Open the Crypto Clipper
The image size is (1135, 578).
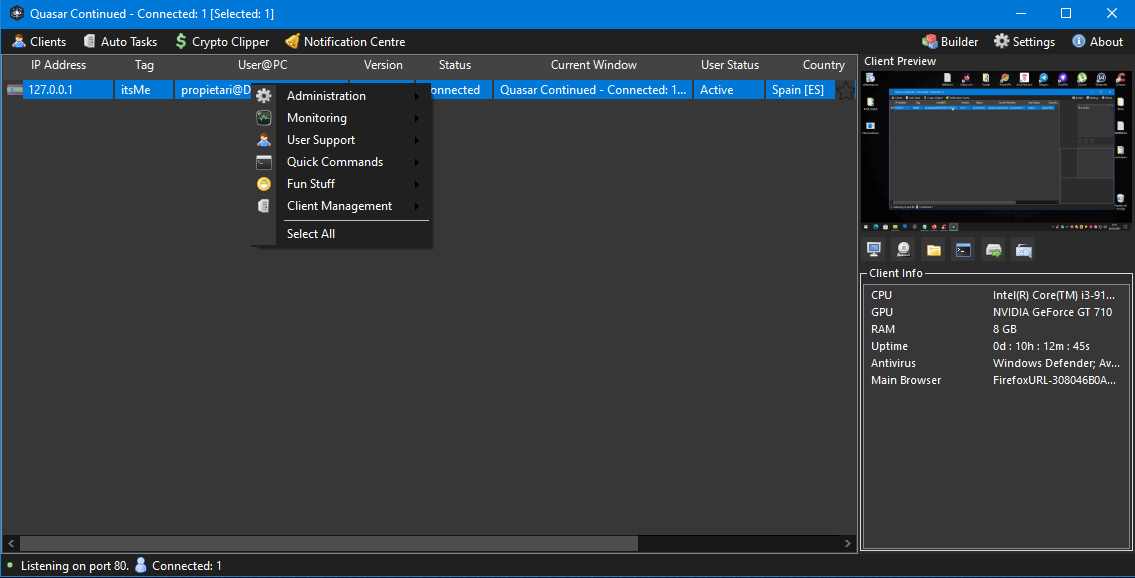[x=221, y=42]
